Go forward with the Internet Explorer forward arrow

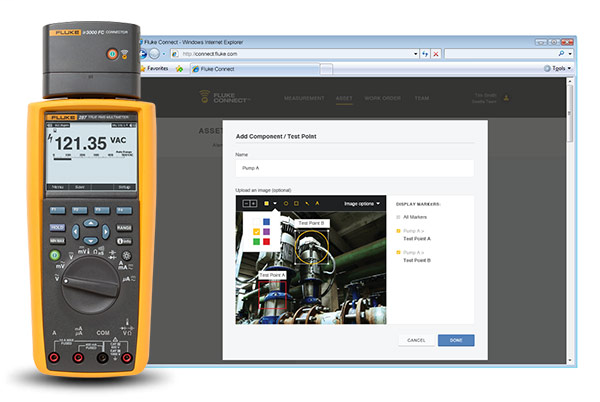pos(155,54)
